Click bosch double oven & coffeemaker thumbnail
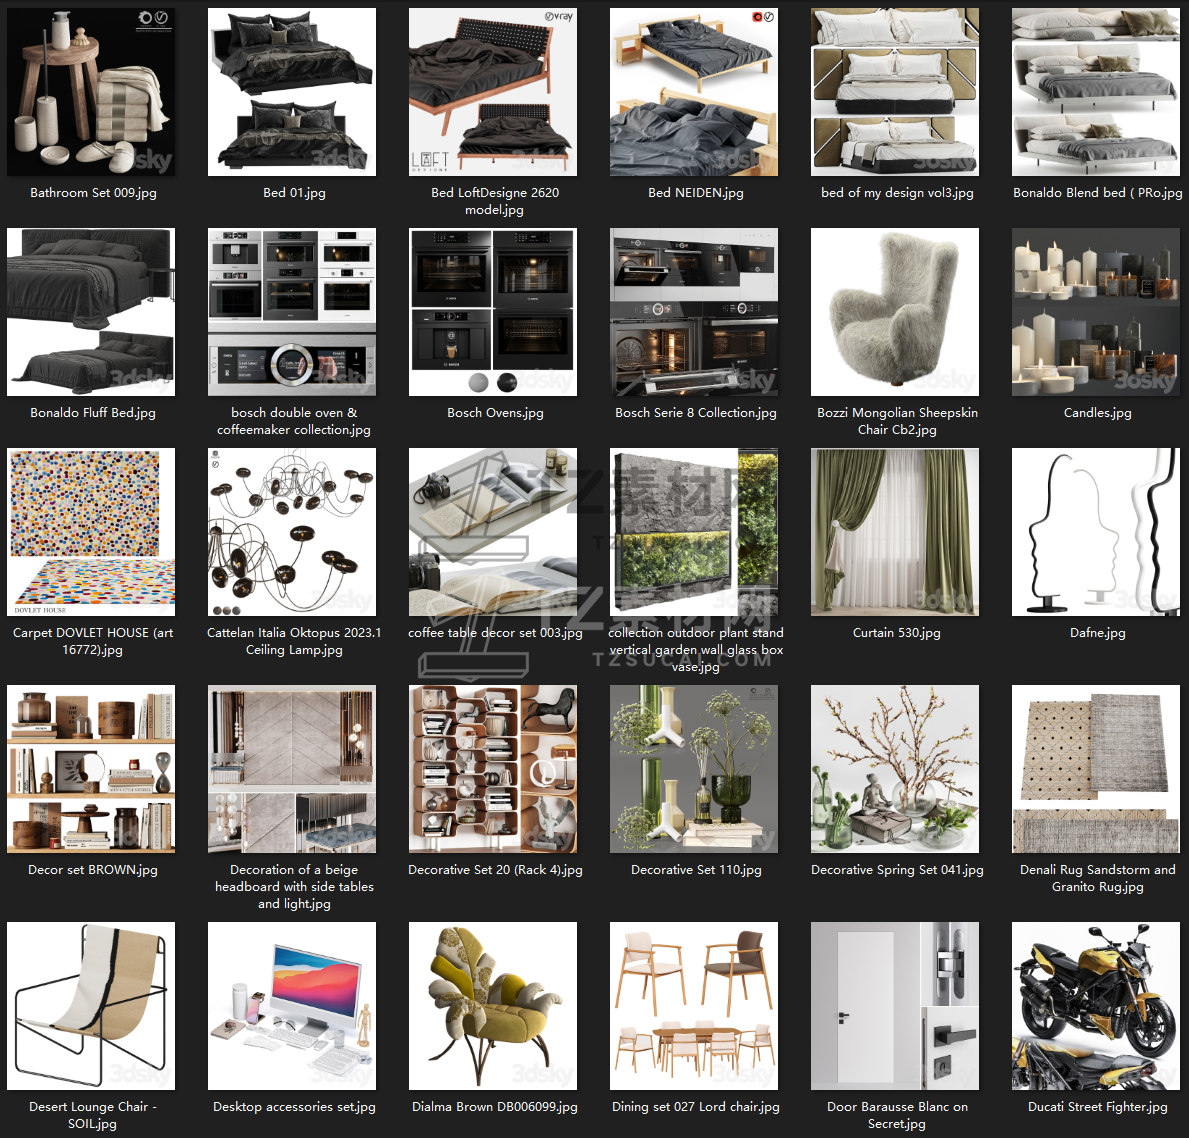The width and height of the screenshot is (1189, 1138). coord(292,312)
